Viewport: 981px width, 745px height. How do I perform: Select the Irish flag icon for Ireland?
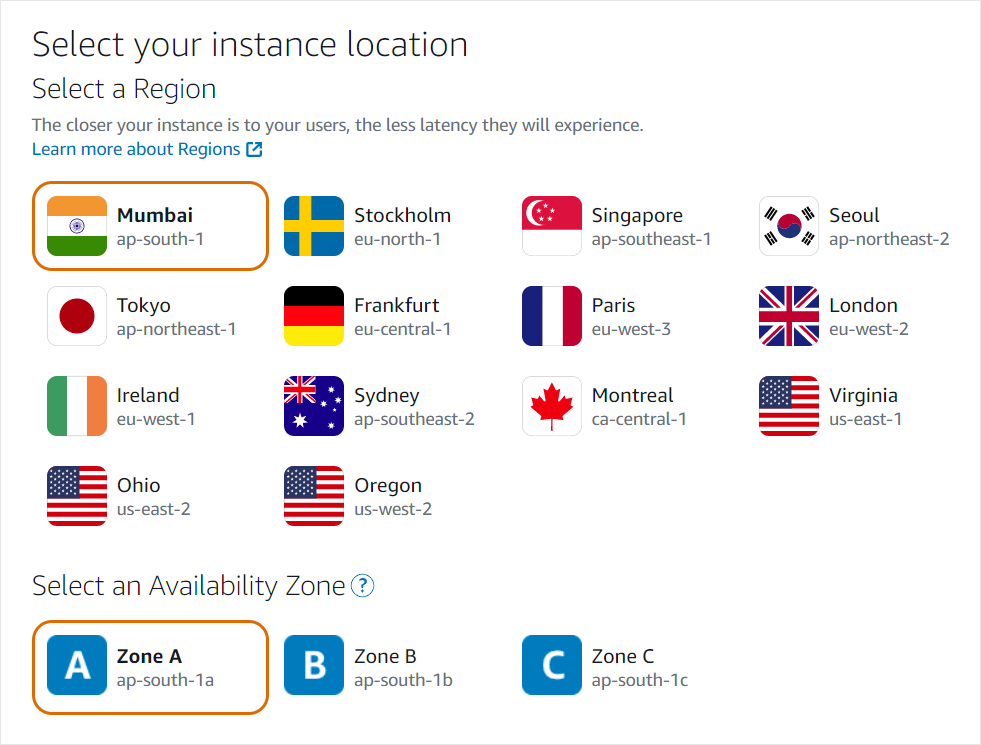[76, 406]
